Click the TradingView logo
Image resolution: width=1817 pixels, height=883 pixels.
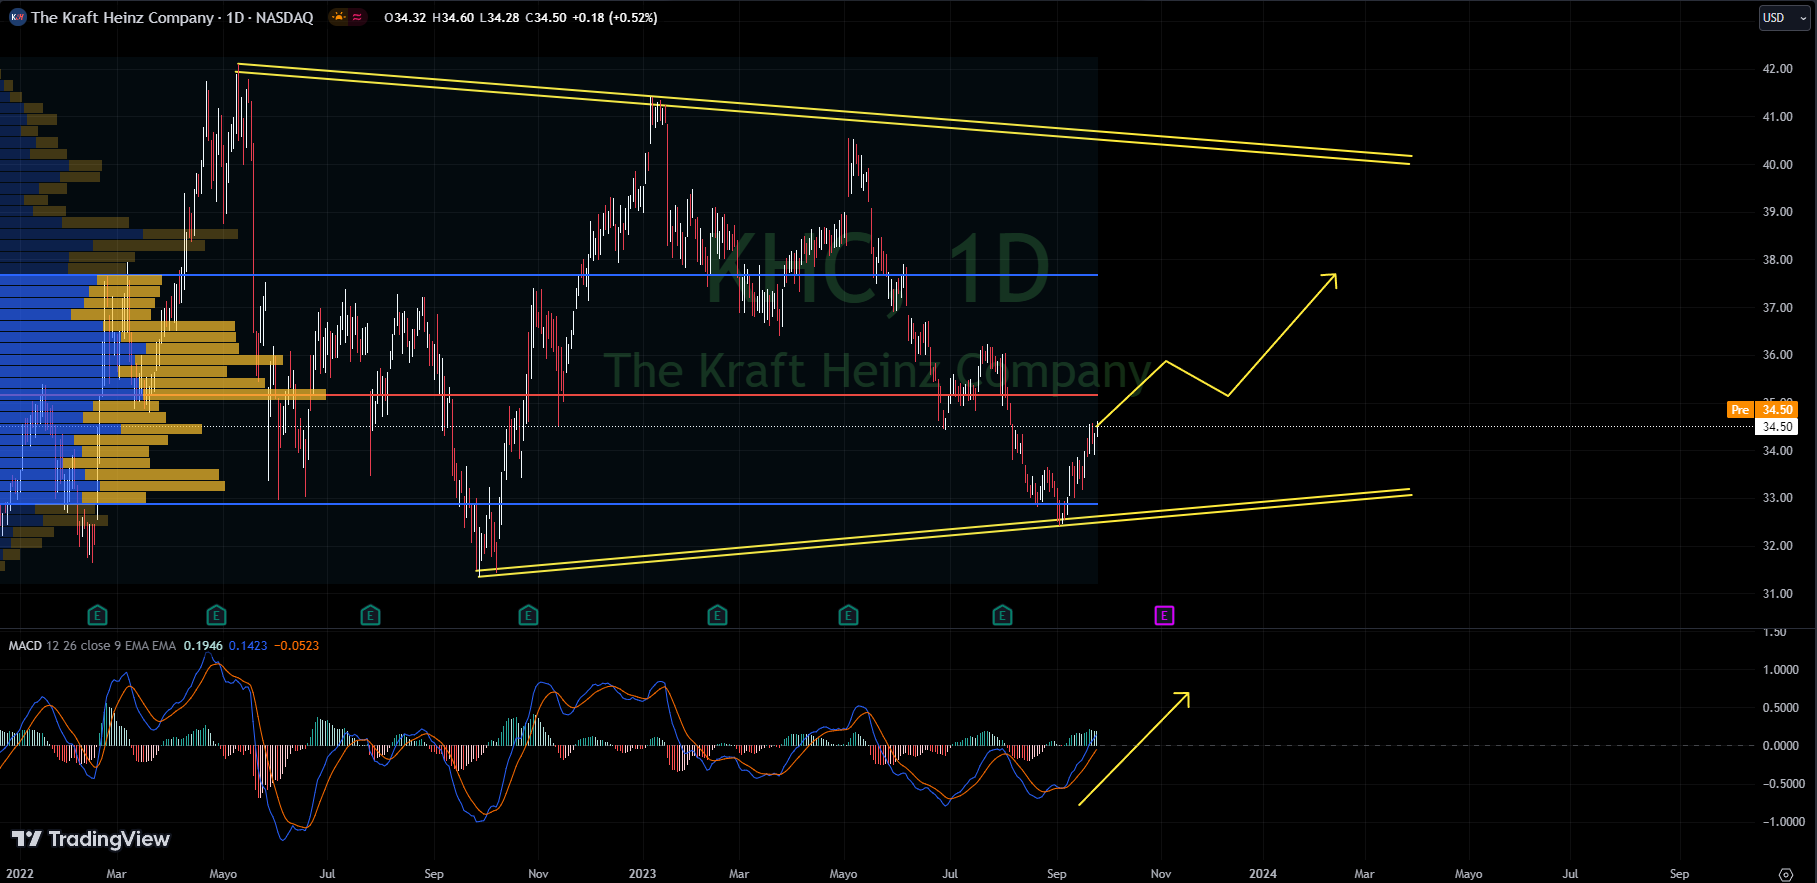pyautogui.click(x=91, y=839)
